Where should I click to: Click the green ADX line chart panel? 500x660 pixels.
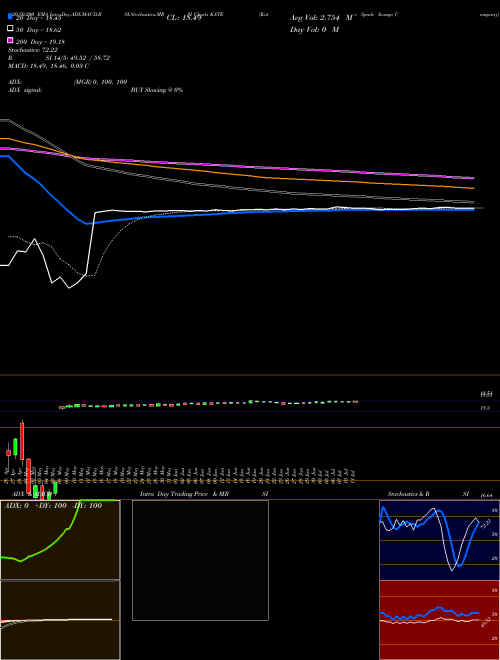(60, 540)
